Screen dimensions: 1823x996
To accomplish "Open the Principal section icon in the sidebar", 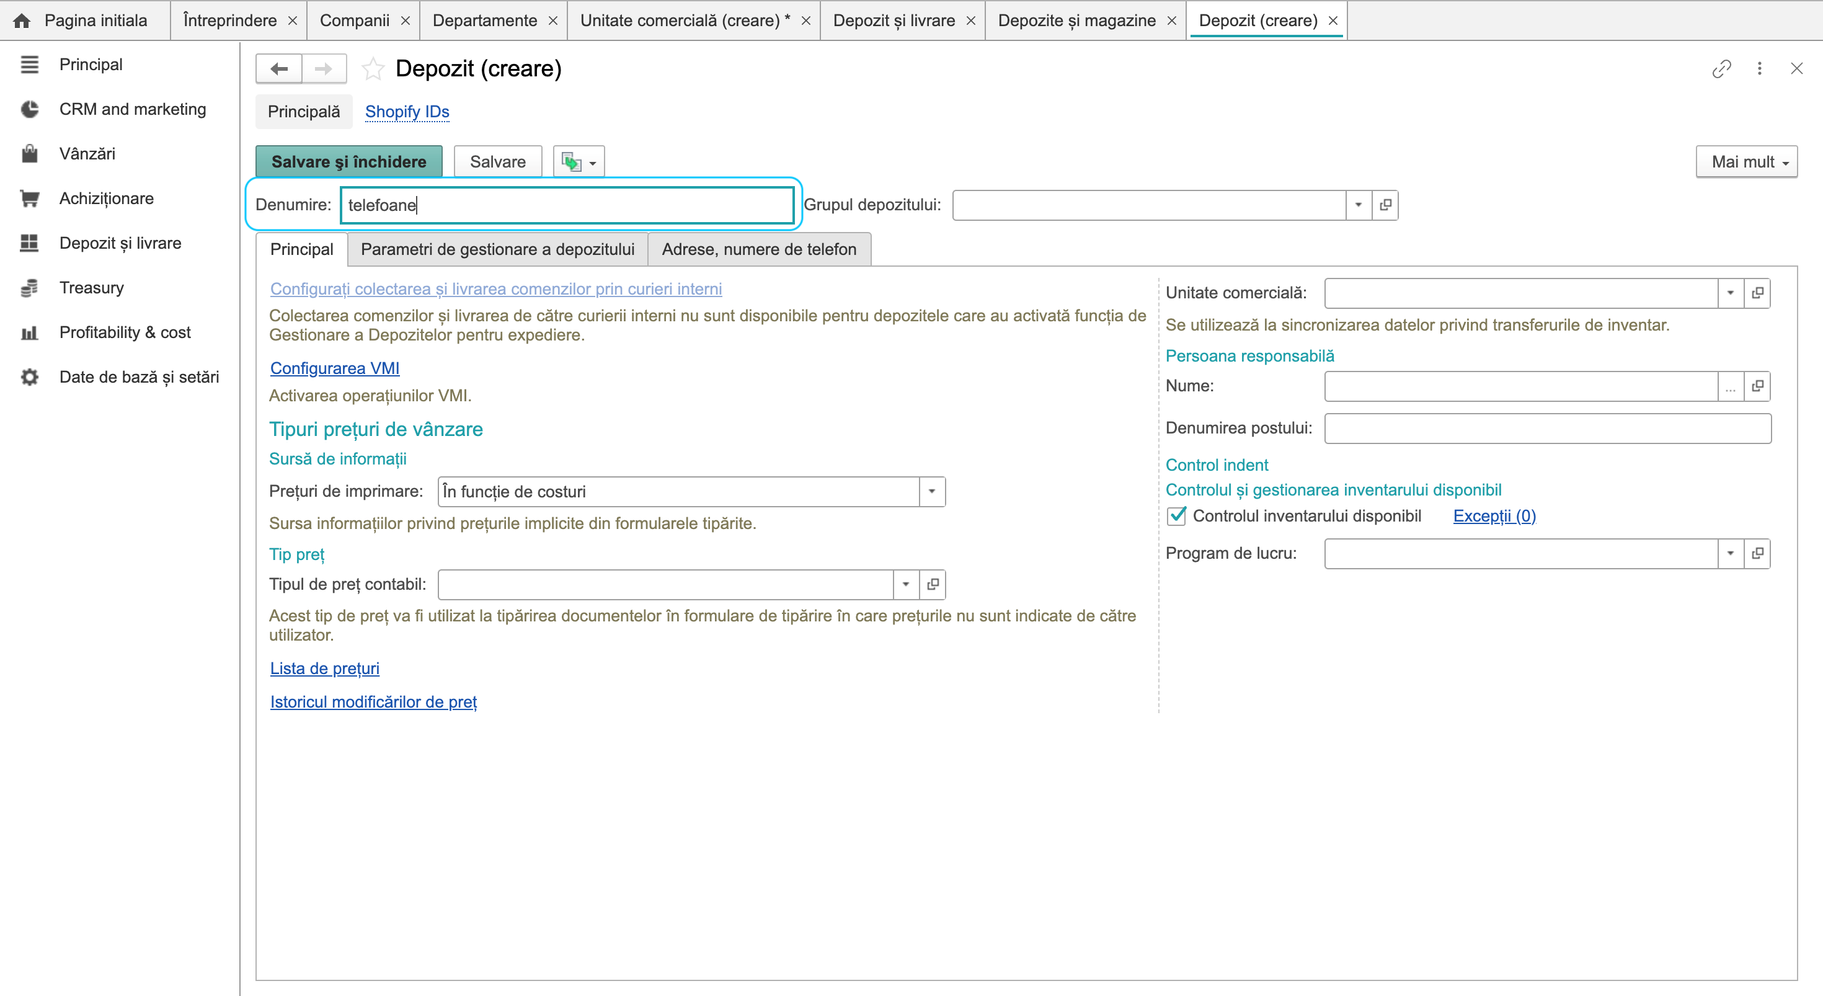I will click(x=30, y=64).
